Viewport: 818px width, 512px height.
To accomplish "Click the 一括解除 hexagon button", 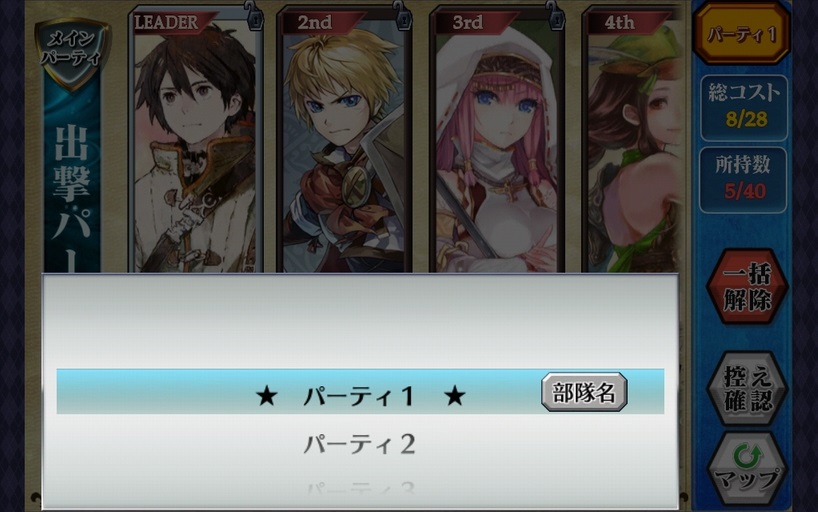I will 747,288.
